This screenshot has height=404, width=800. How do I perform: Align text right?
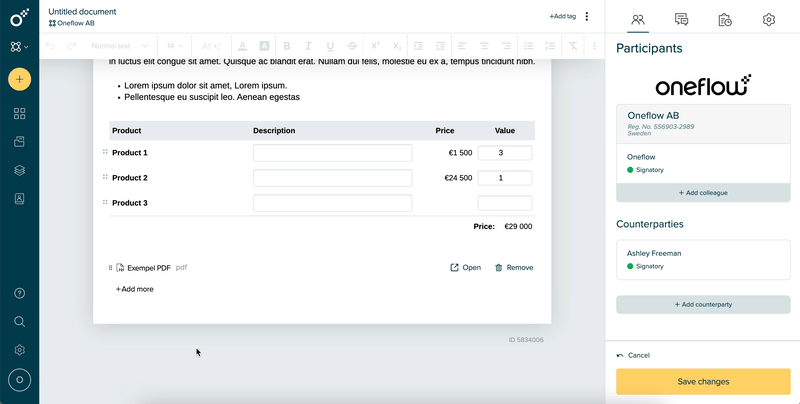pos(506,46)
